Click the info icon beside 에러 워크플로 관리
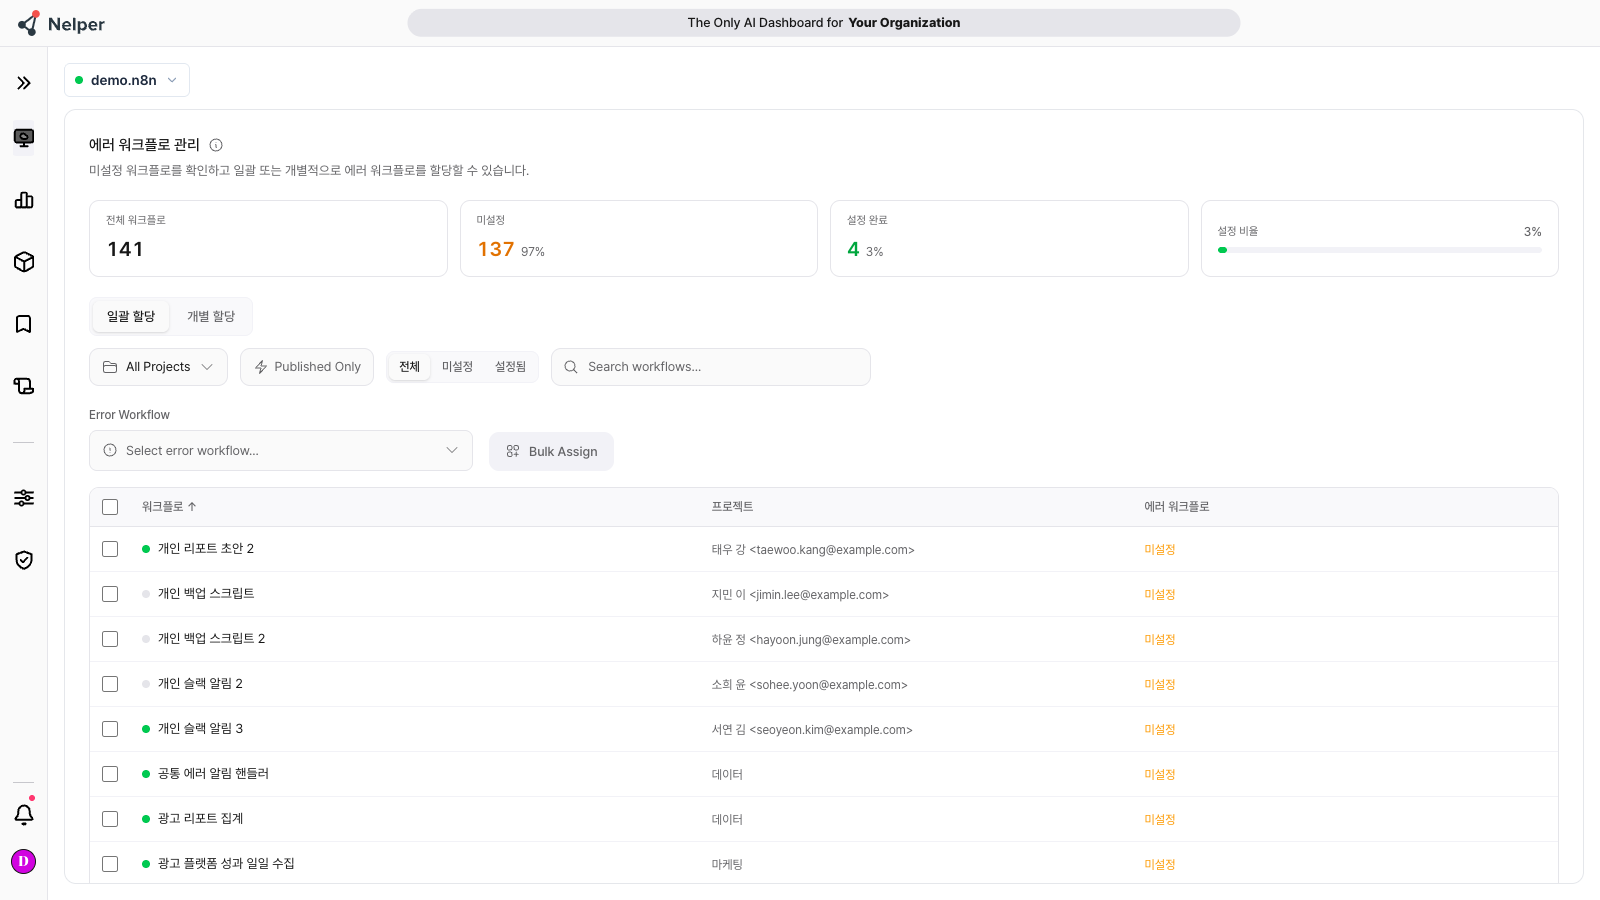 (216, 145)
